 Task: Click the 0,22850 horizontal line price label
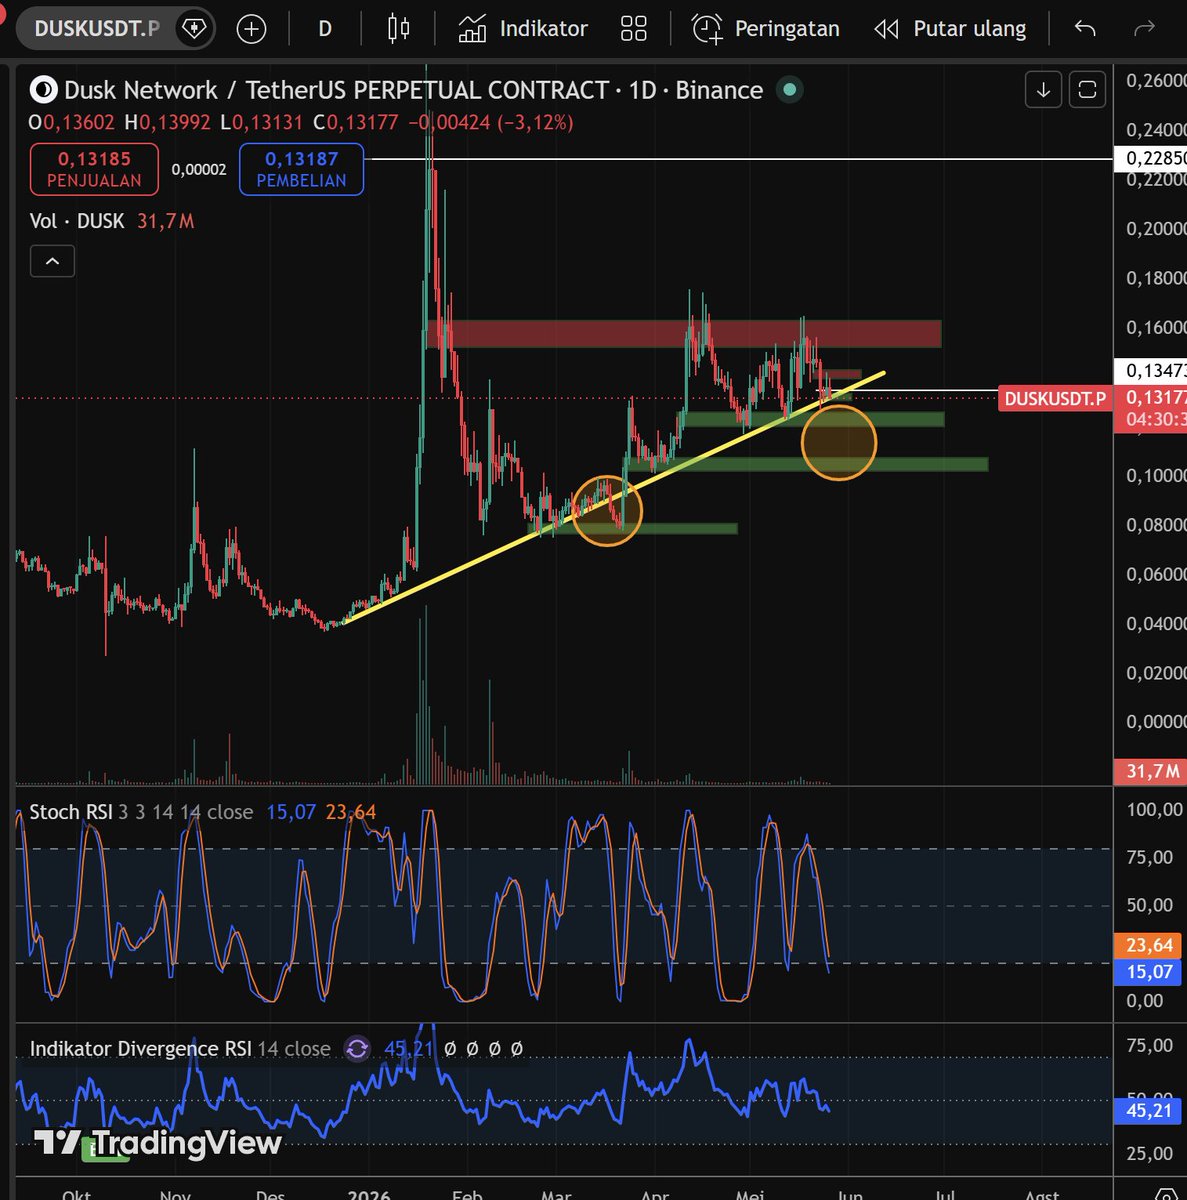[1150, 159]
